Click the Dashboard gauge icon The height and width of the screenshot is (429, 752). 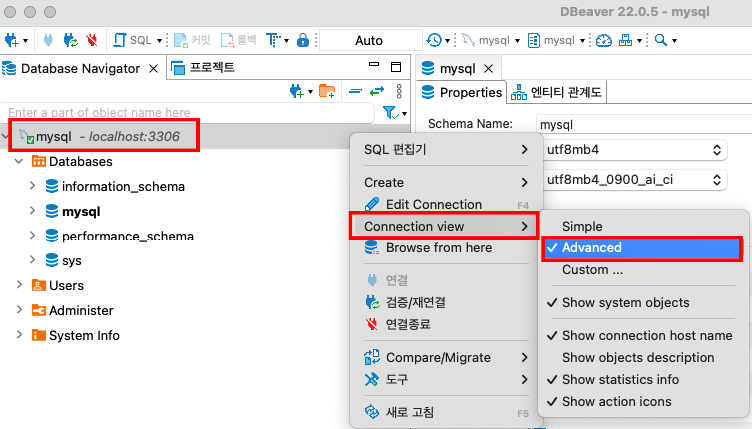[604, 40]
